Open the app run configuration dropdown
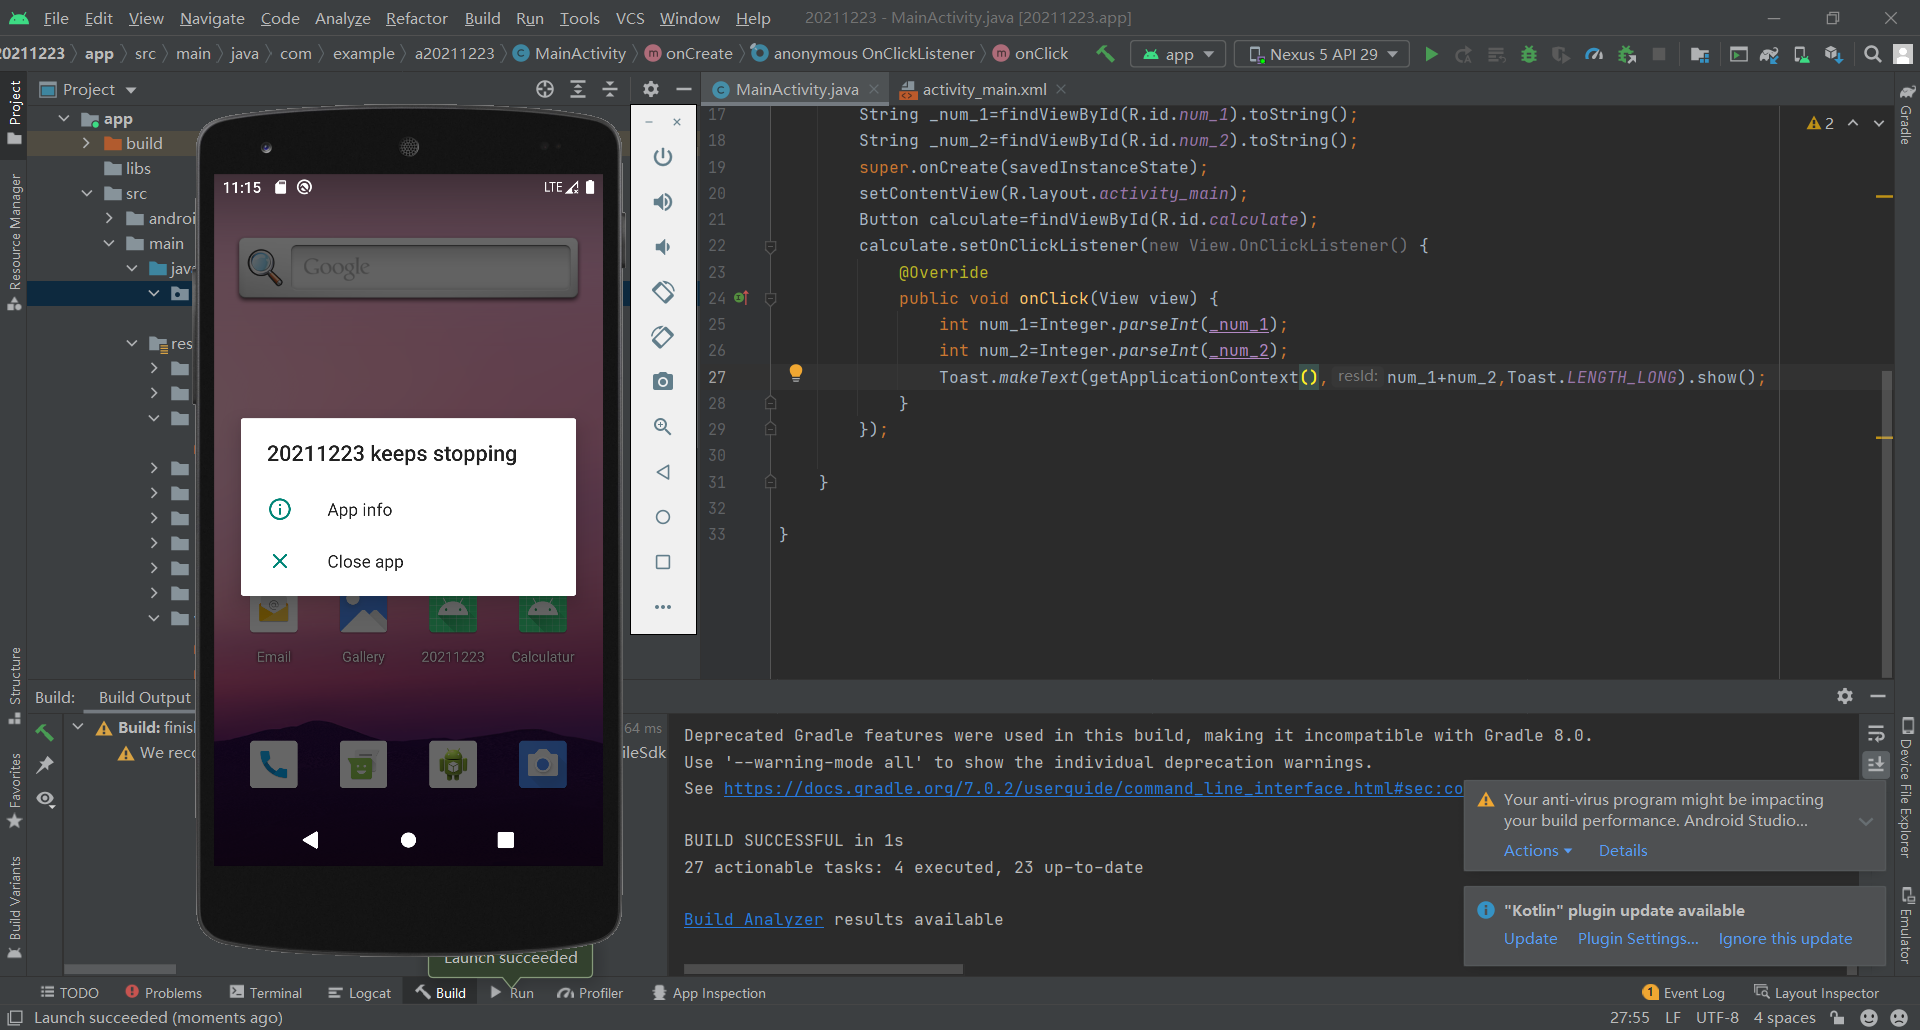The width and height of the screenshot is (1920, 1030). (1179, 54)
